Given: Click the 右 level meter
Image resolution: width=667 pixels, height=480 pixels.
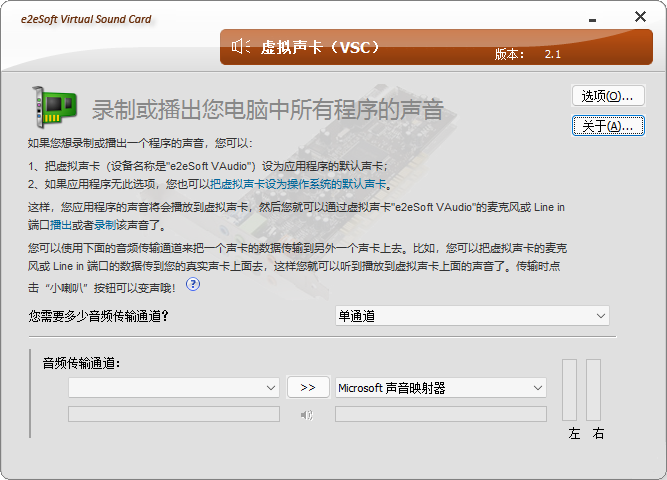Looking at the screenshot, I should click(x=593, y=390).
